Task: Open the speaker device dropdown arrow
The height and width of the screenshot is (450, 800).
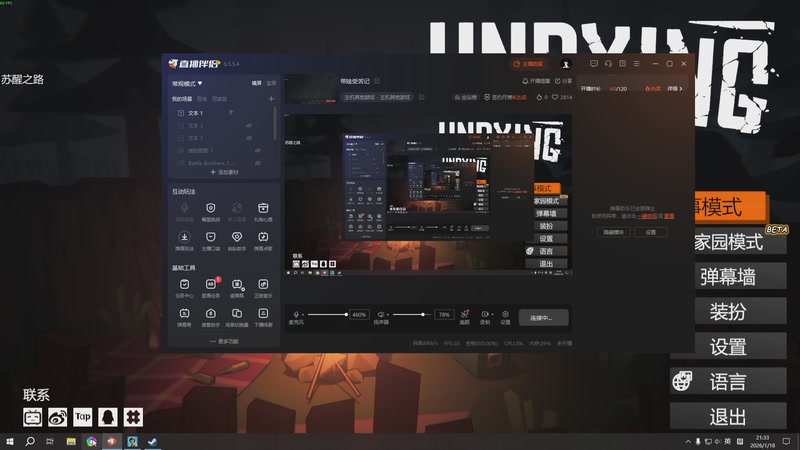Action: point(387,315)
